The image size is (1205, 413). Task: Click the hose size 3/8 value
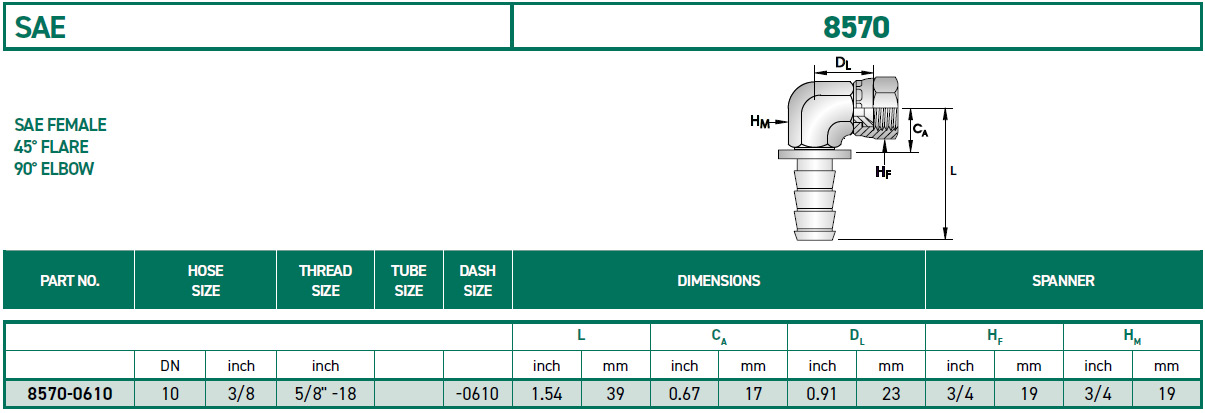pyautogui.click(x=241, y=394)
